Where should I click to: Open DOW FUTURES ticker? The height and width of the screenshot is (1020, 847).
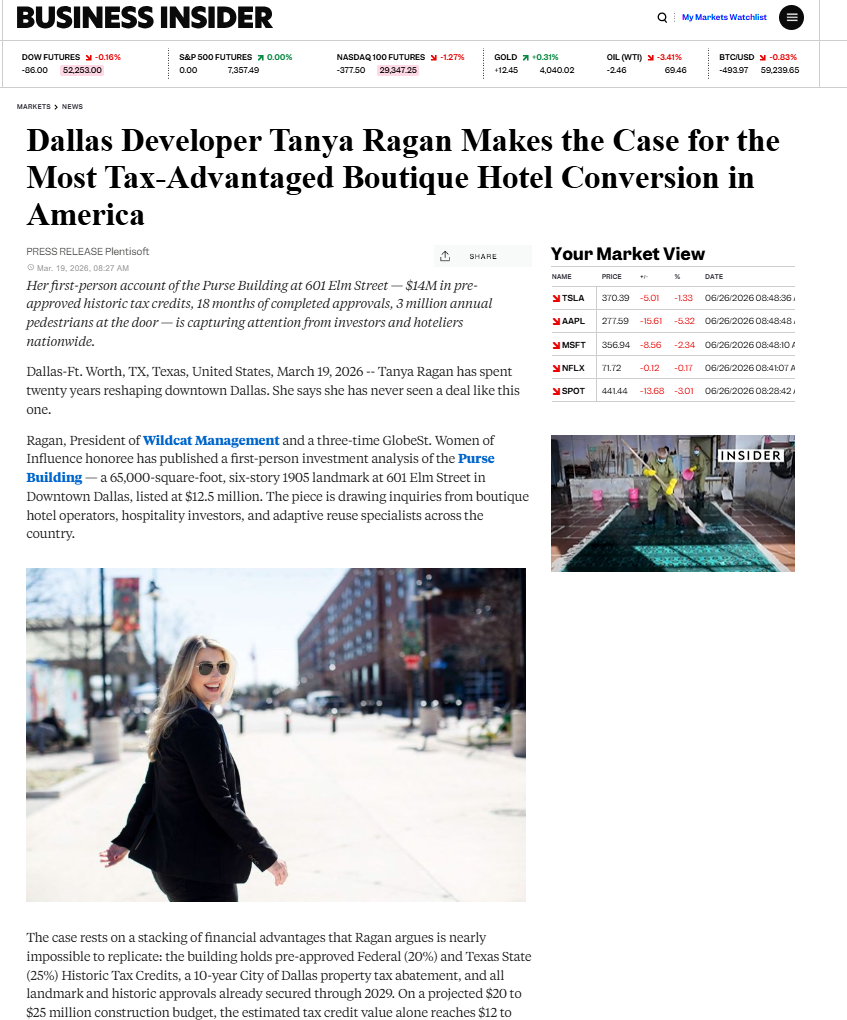coord(51,57)
